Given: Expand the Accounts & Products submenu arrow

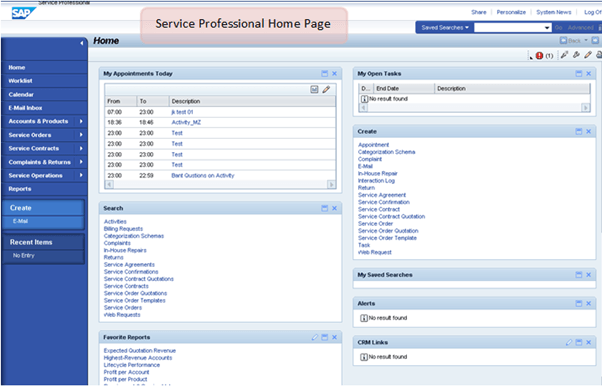Looking at the screenshot, I should click(81, 121).
